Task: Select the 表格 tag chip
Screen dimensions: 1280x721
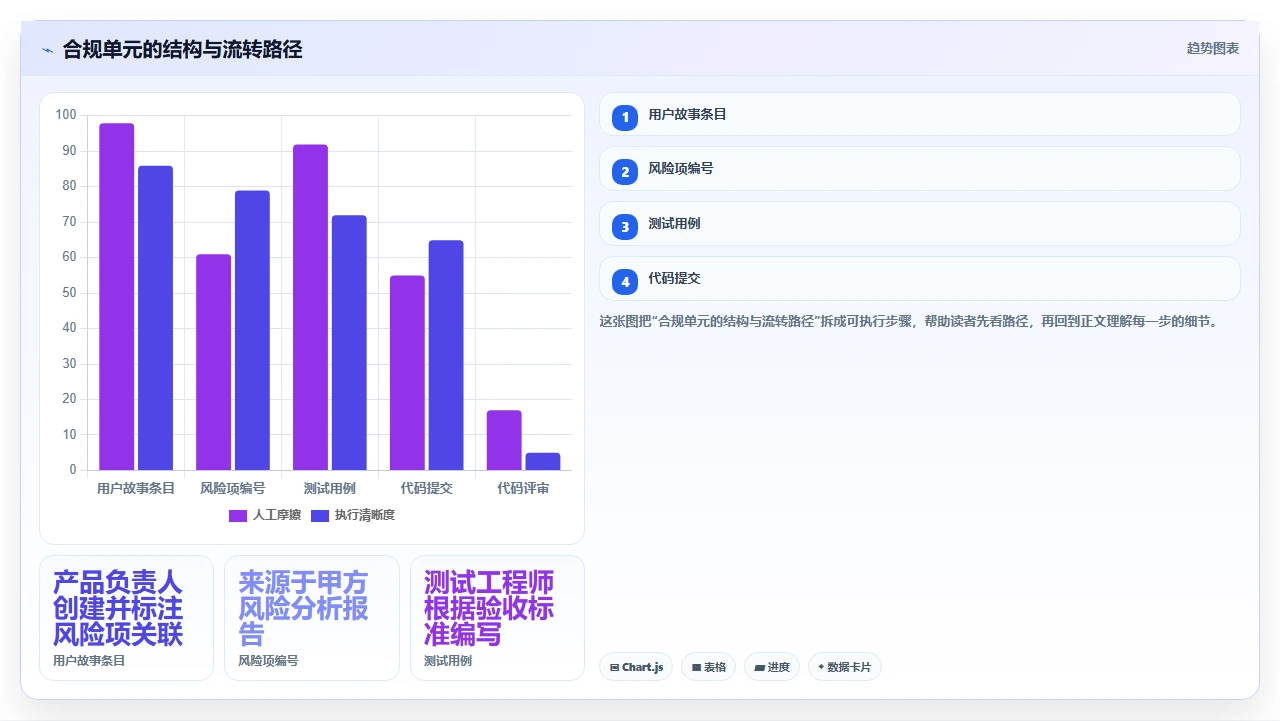Action: point(709,667)
